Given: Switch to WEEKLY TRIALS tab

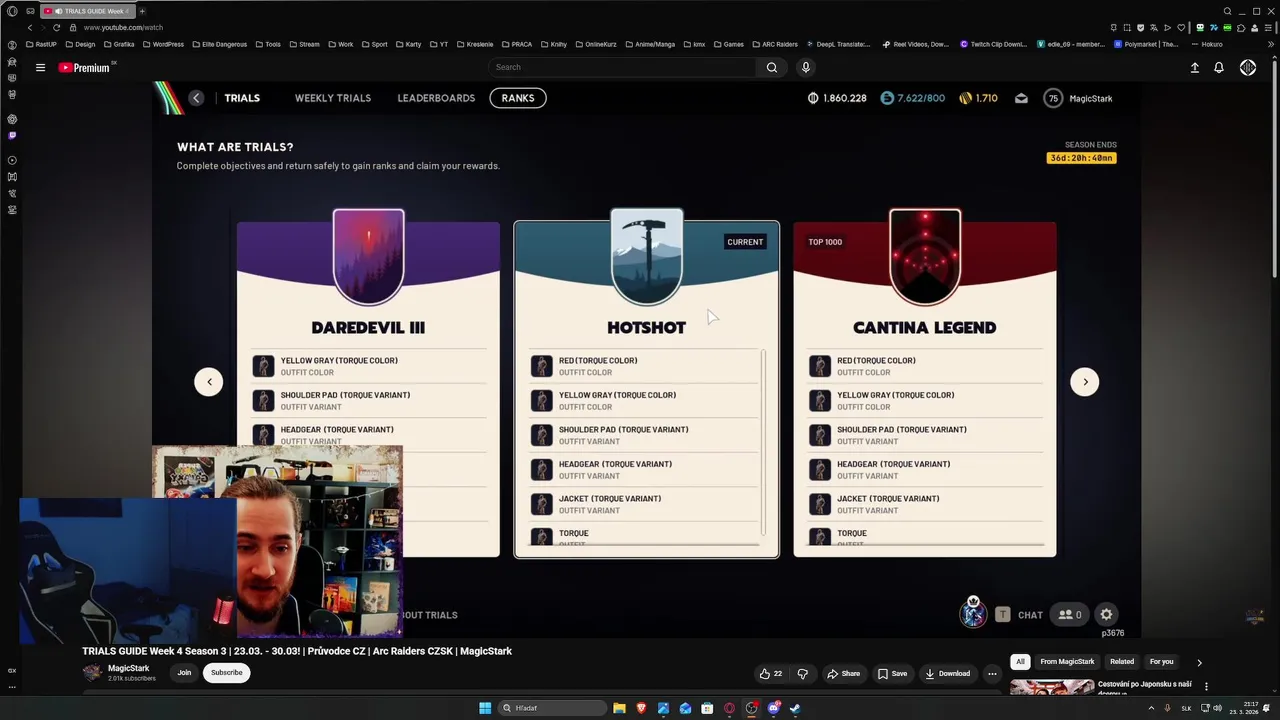Looking at the screenshot, I should (x=332, y=98).
